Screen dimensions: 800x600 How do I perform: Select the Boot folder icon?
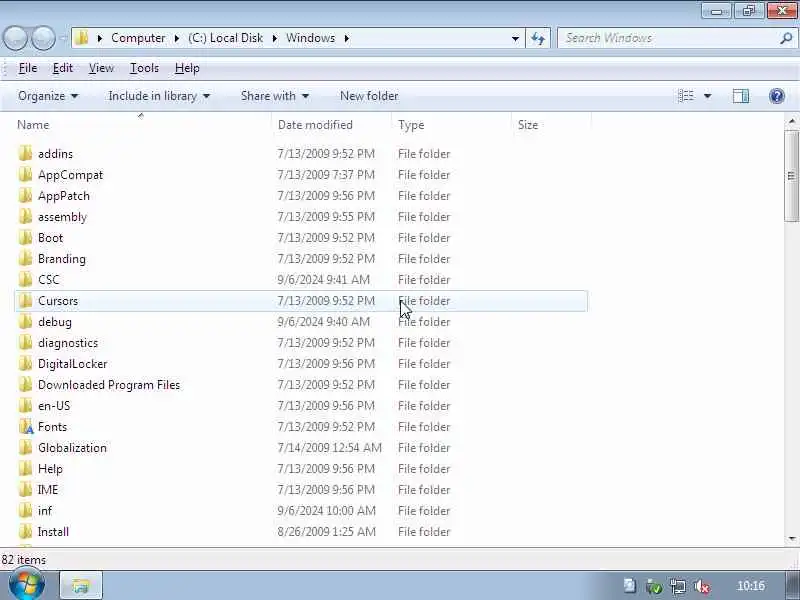25,237
